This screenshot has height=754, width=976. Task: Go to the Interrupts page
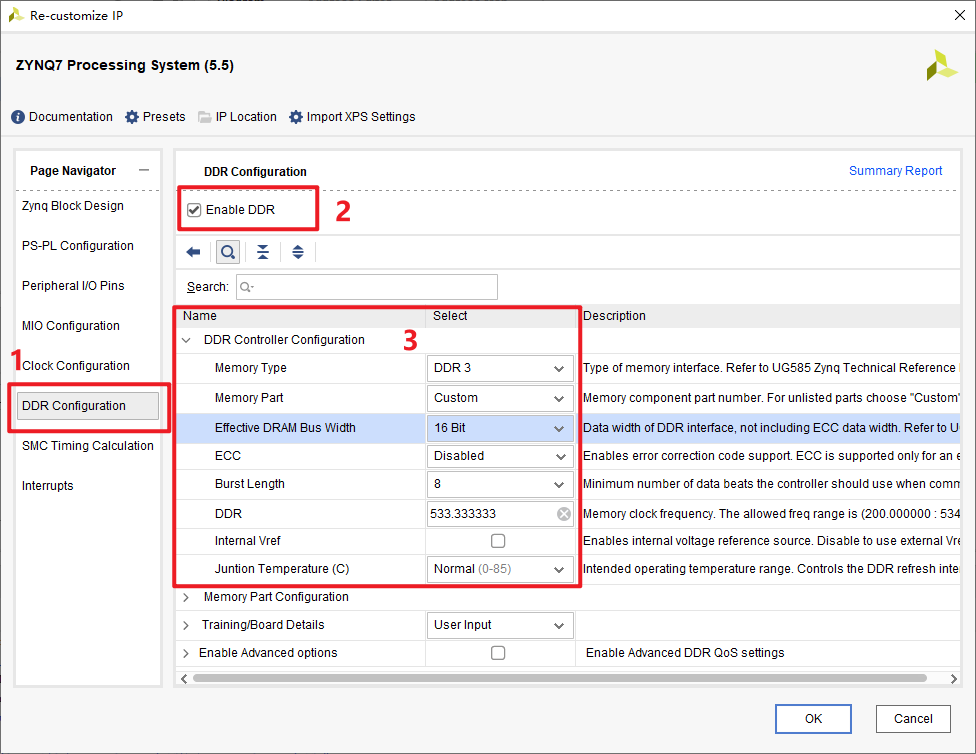47,486
